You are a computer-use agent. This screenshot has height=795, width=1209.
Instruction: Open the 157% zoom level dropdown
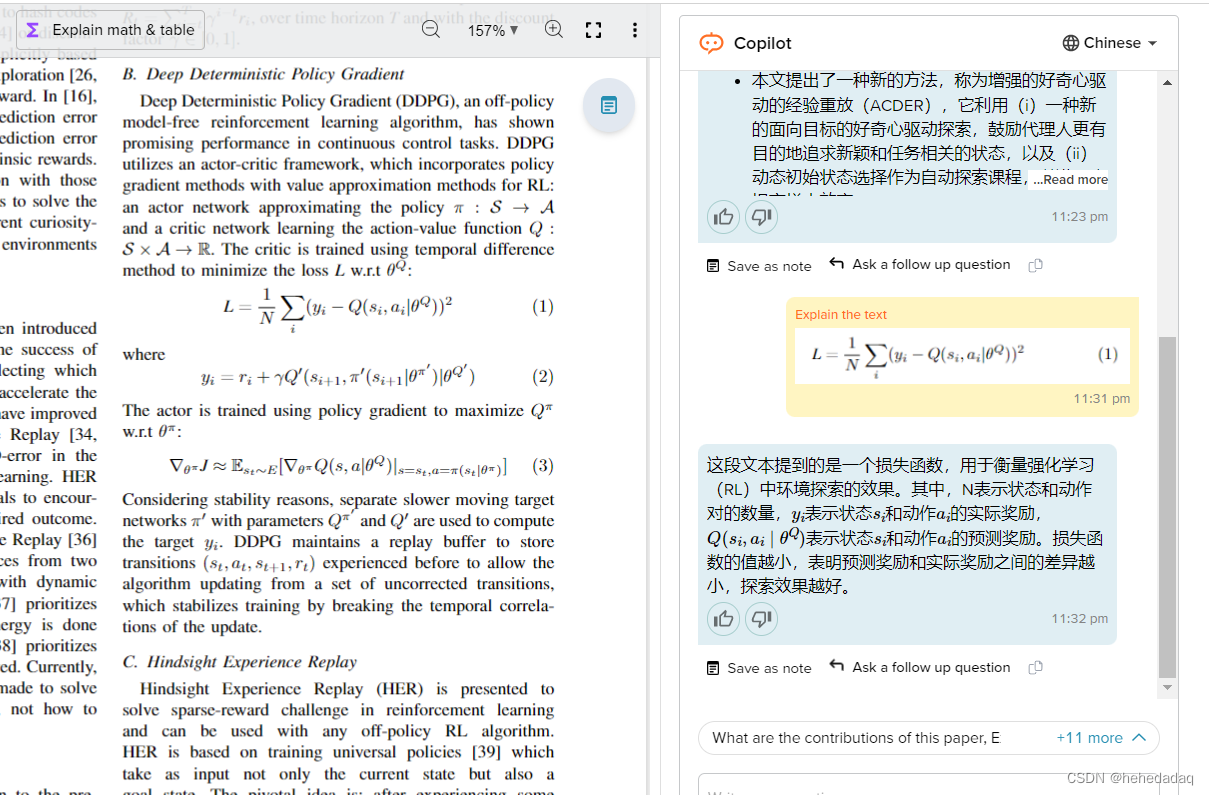[492, 30]
